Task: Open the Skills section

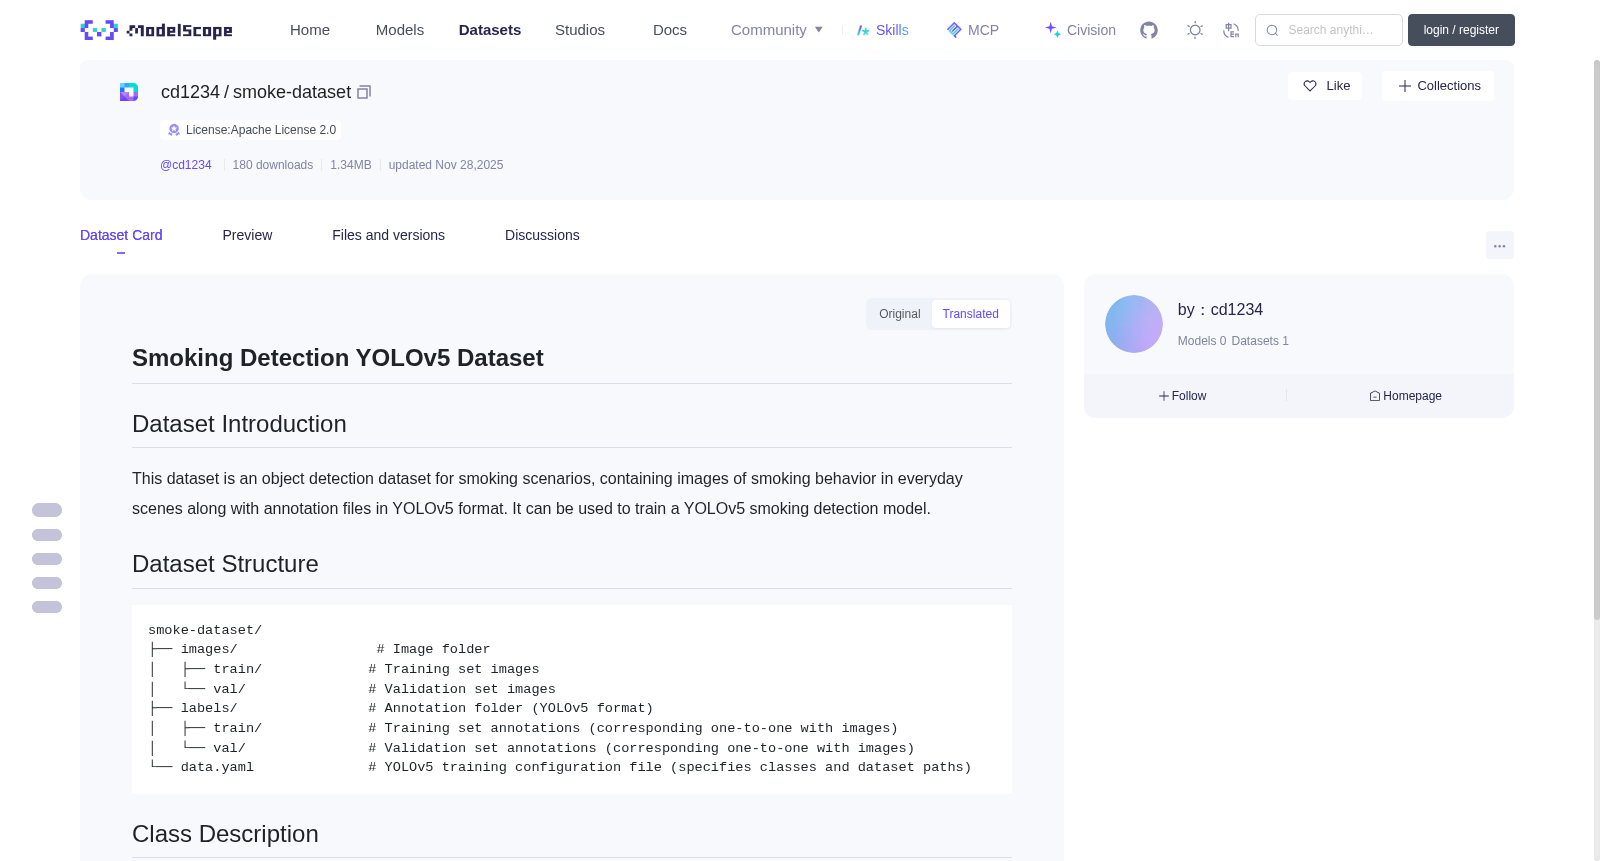Action: click(882, 30)
